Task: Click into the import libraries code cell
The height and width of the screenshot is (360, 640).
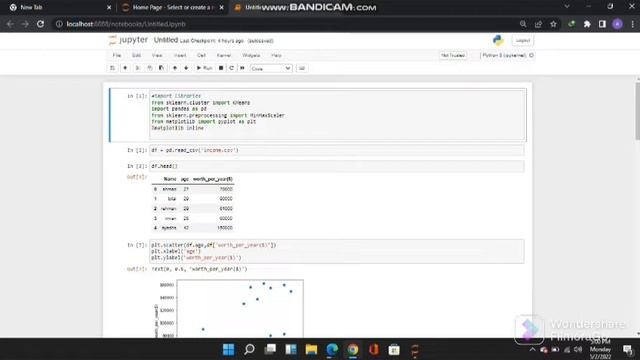Action: tap(338, 115)
